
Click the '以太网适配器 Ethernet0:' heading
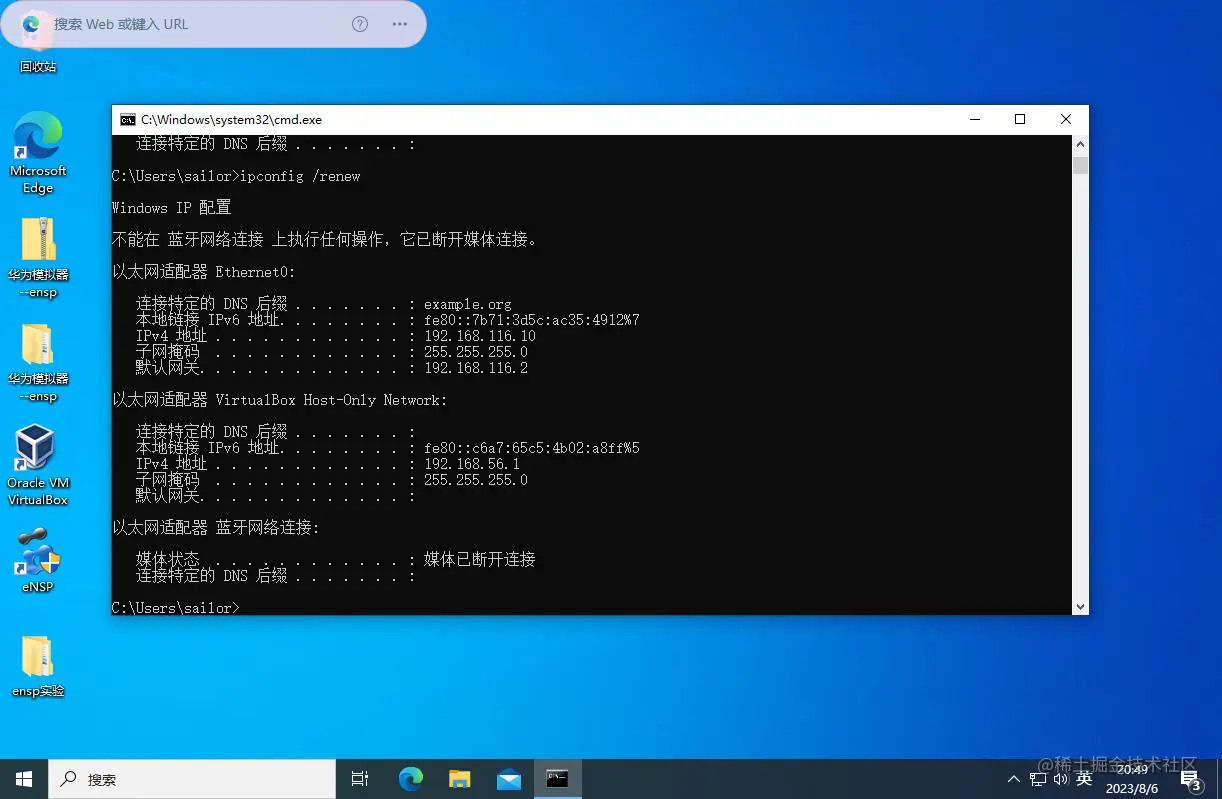(204, 272)
